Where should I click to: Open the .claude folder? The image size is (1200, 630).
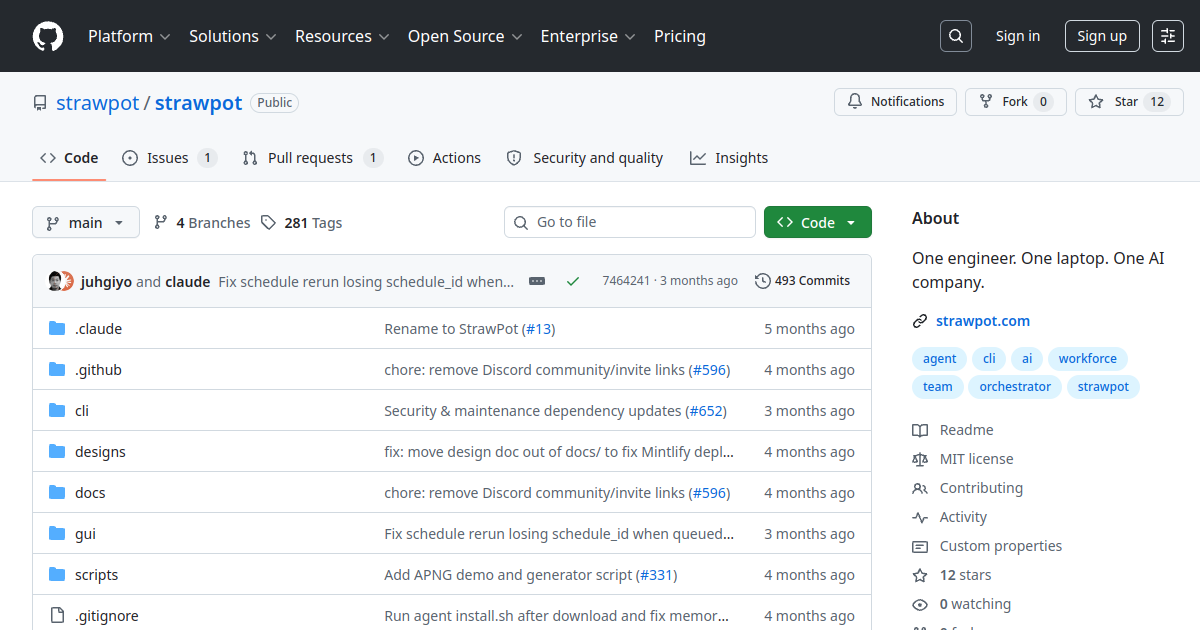(98, 329)
